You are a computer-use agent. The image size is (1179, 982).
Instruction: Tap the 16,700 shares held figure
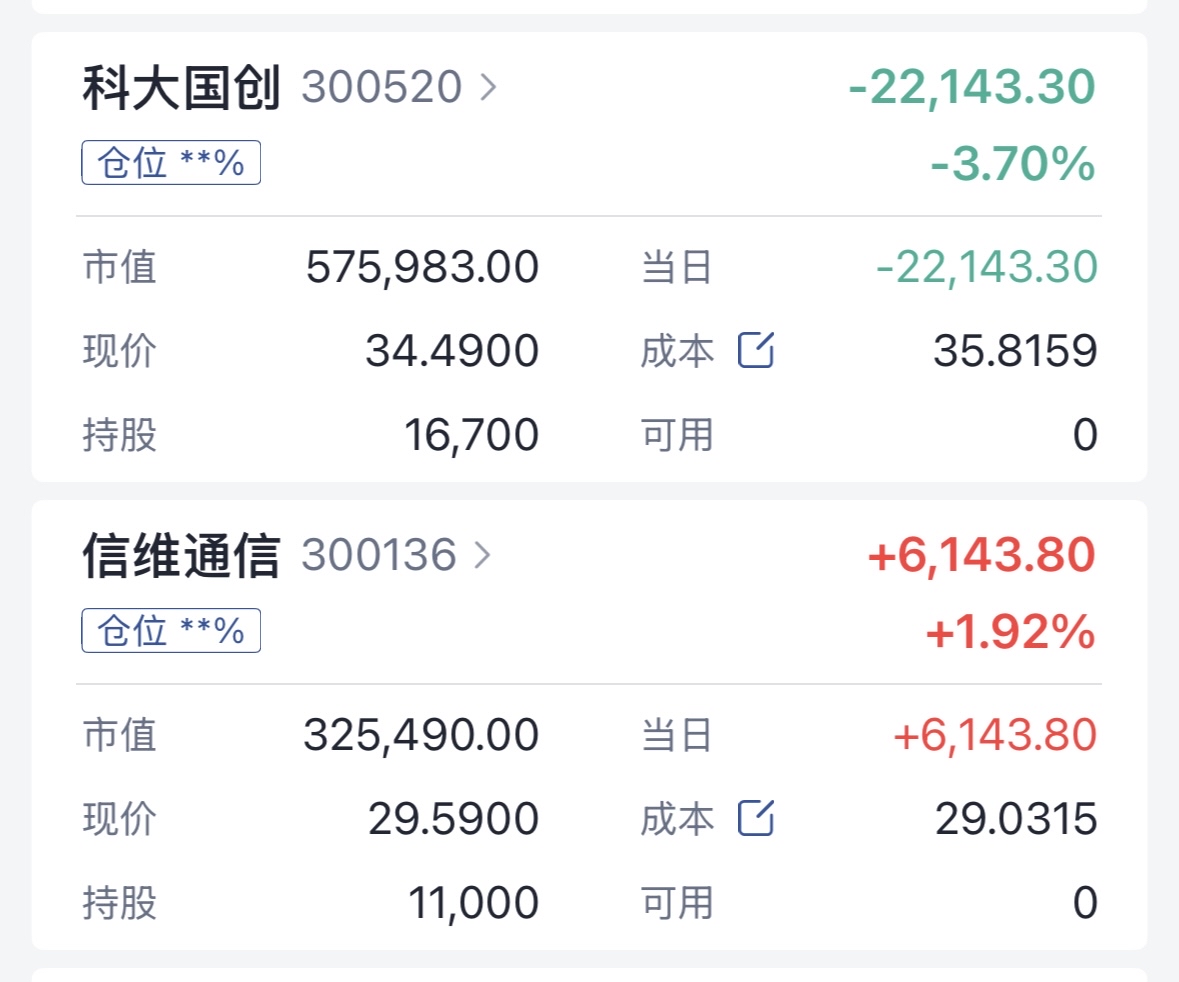[x=471, y=435]
